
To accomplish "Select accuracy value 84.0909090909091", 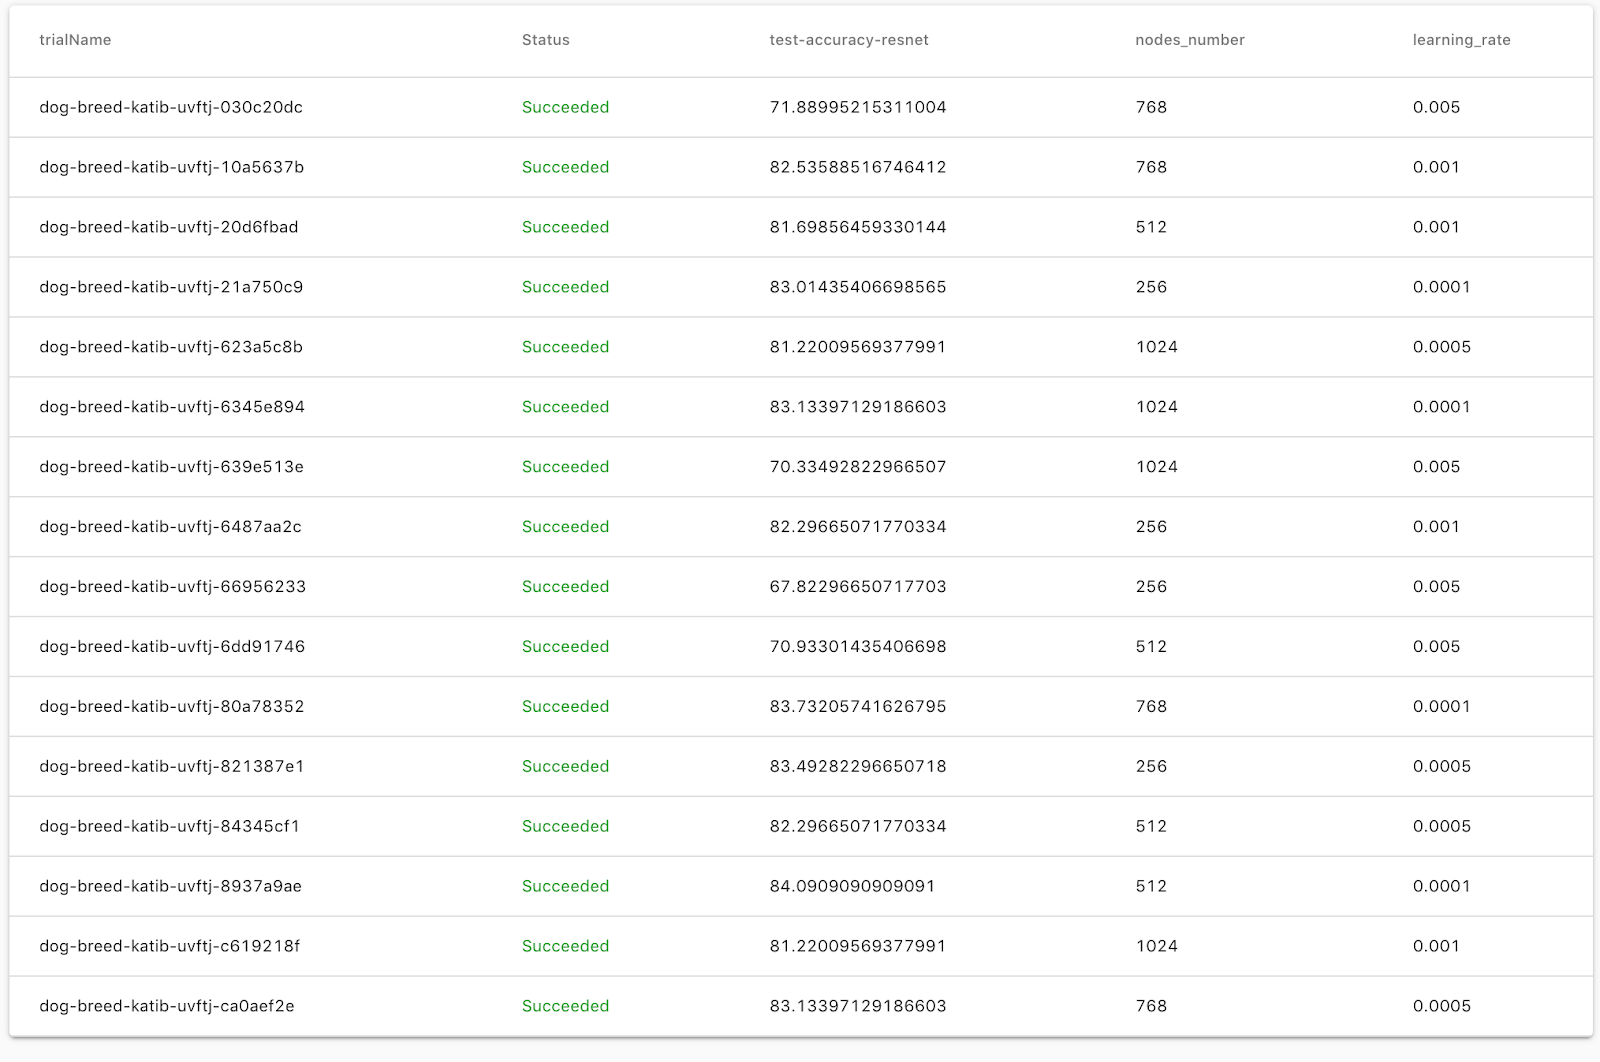I will (852, 886).
